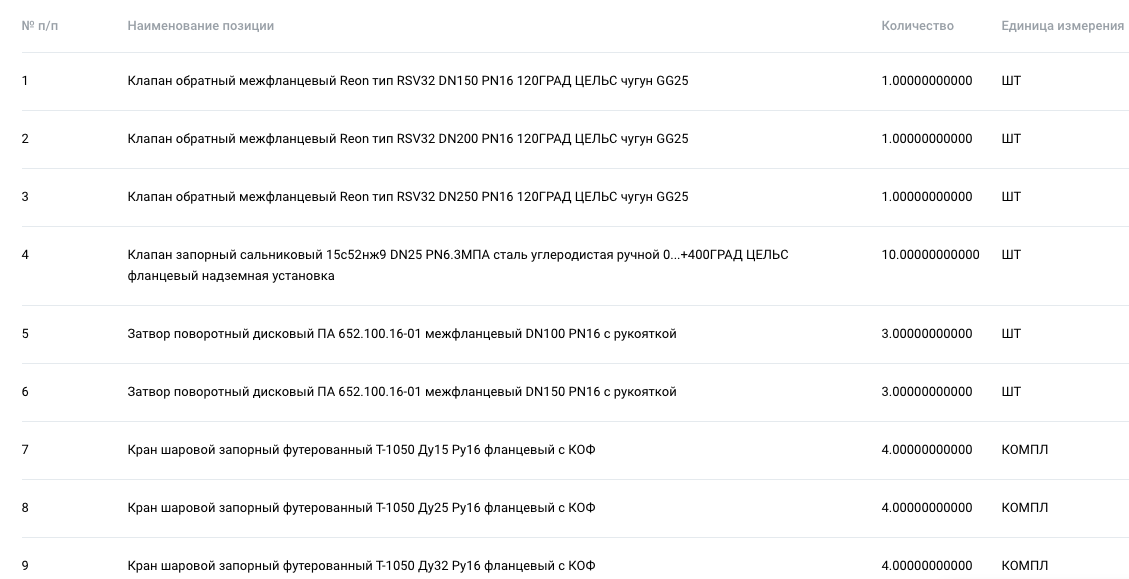The height and width of the screenshot is (579, 1129).
Task: Click the quantity 4.00000000000 in row 8
Action: 927,508
